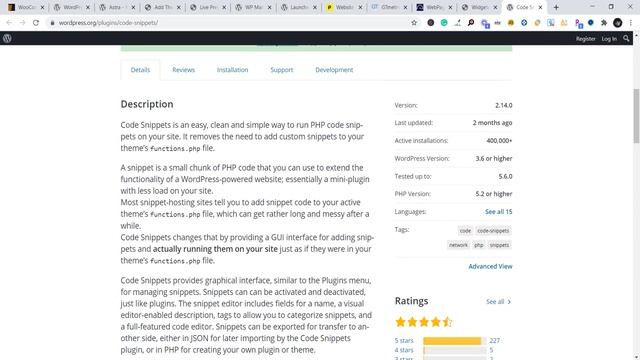Bookmark this page with the star icon
Screen dimensions: 640x360
(x=414, y=23)
